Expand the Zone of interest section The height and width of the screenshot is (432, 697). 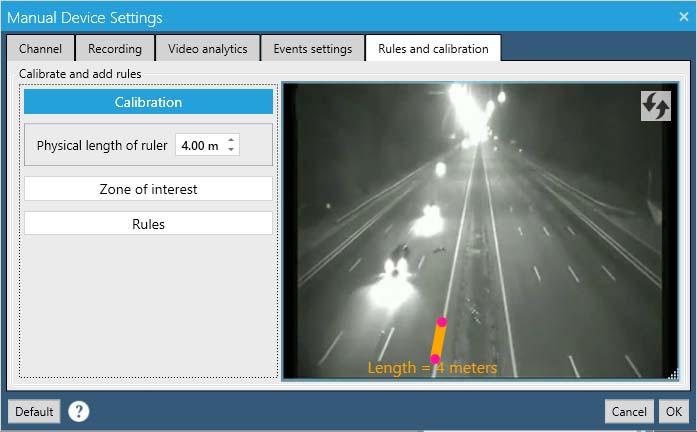(x=148, y=189)
